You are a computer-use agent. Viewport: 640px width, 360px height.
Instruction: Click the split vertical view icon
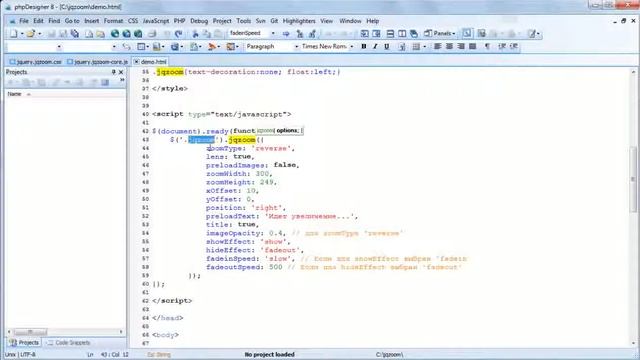click(x=402, y=33)
